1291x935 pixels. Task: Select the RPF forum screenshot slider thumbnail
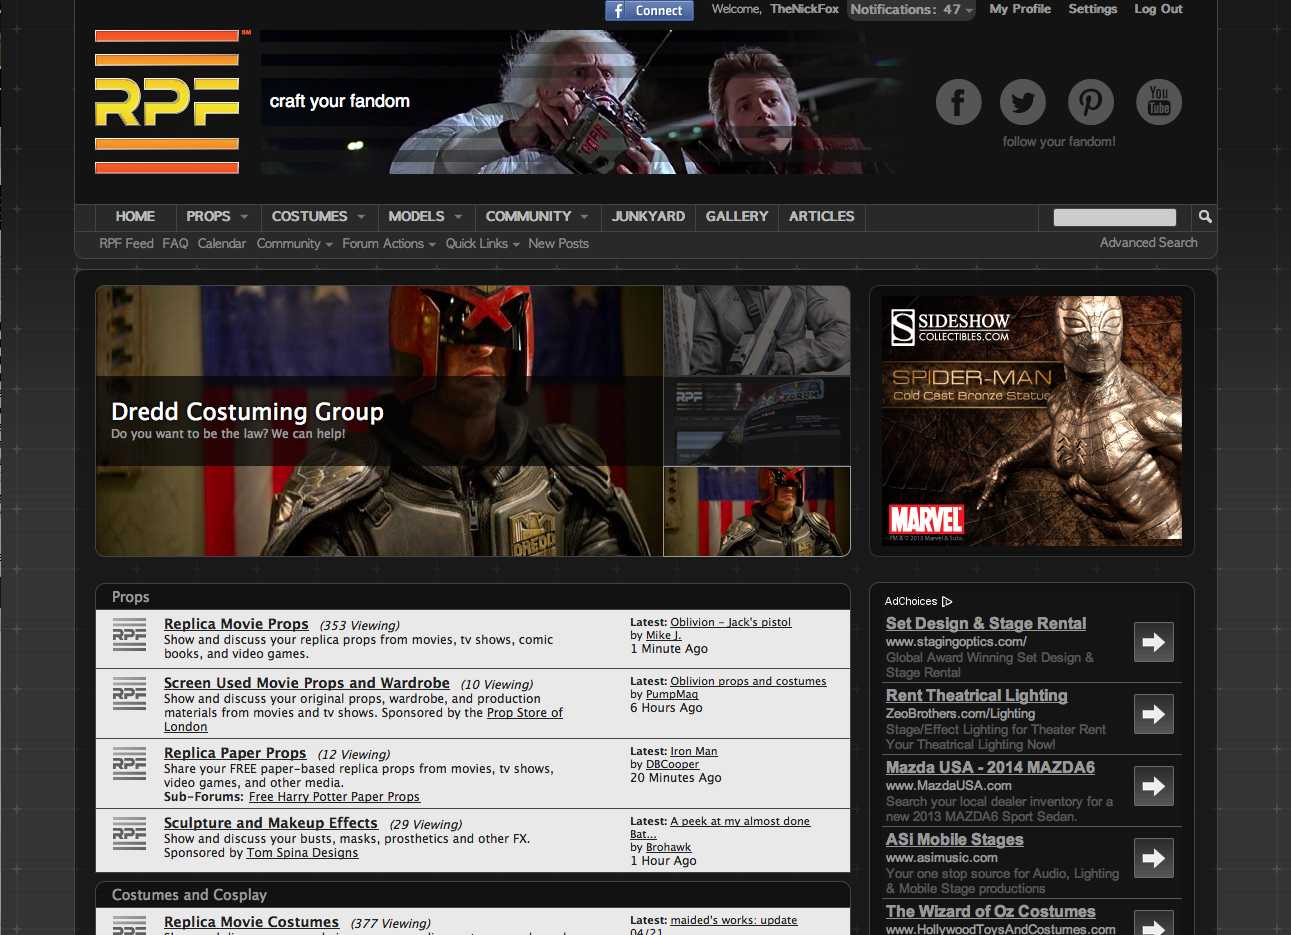(x=757, y=421)
